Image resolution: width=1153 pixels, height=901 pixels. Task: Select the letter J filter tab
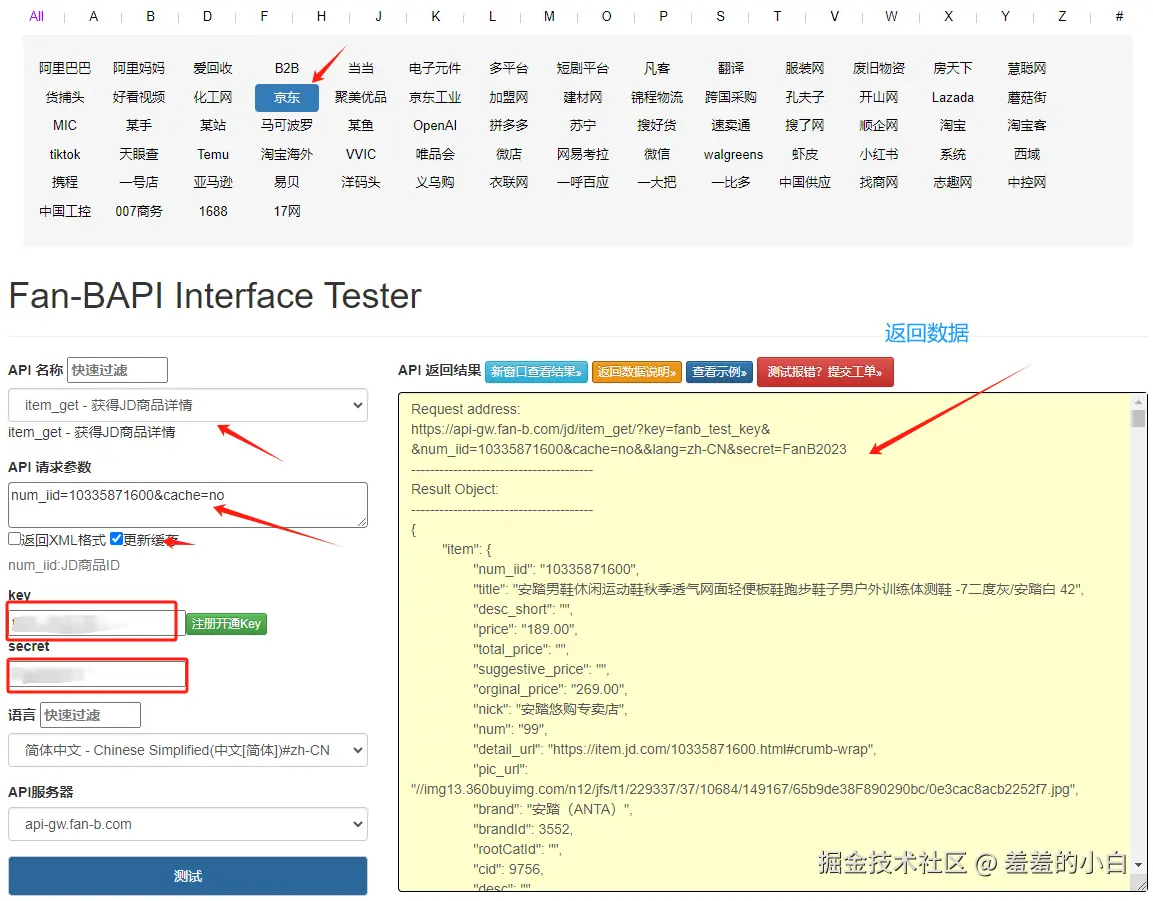click(x=378, y=16)
